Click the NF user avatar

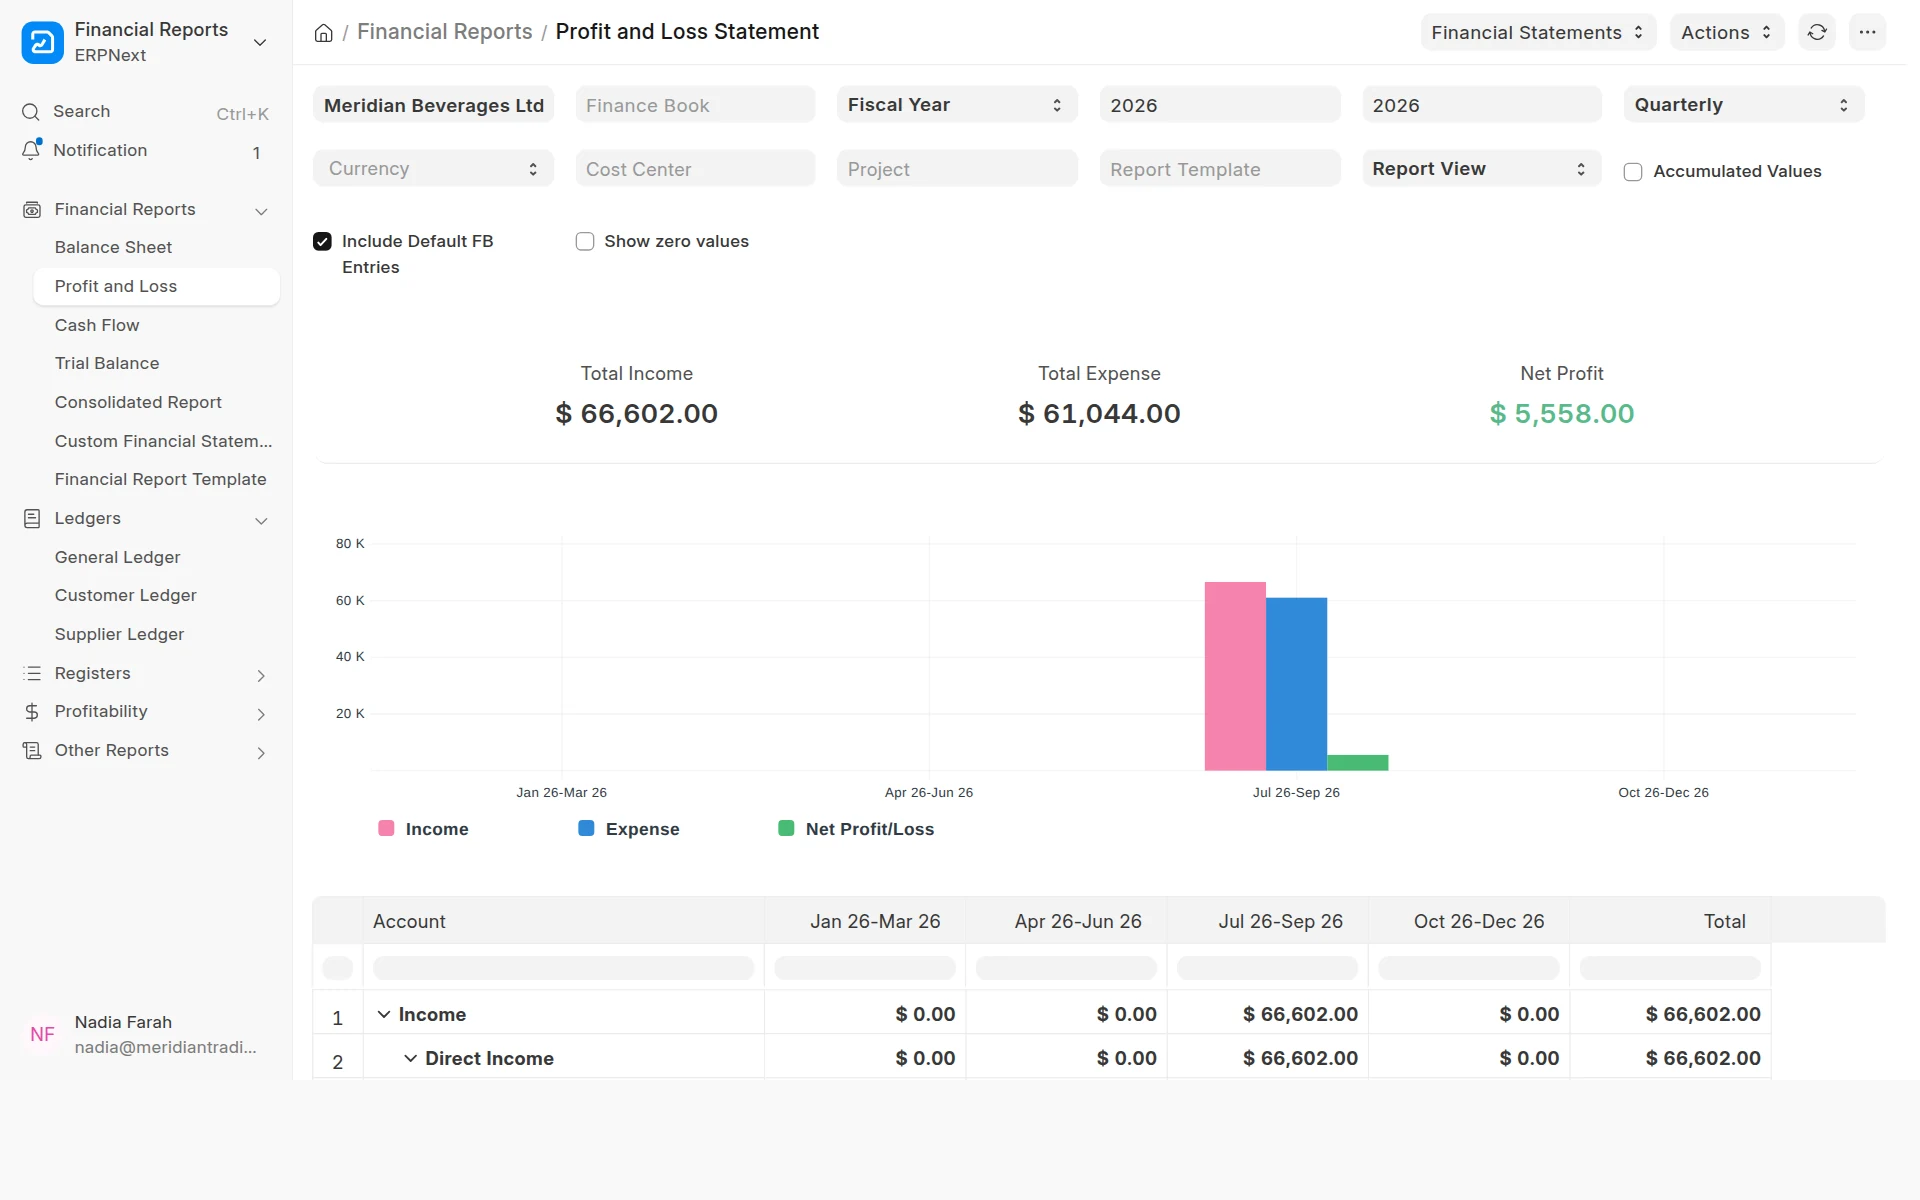coord(42,1035)
